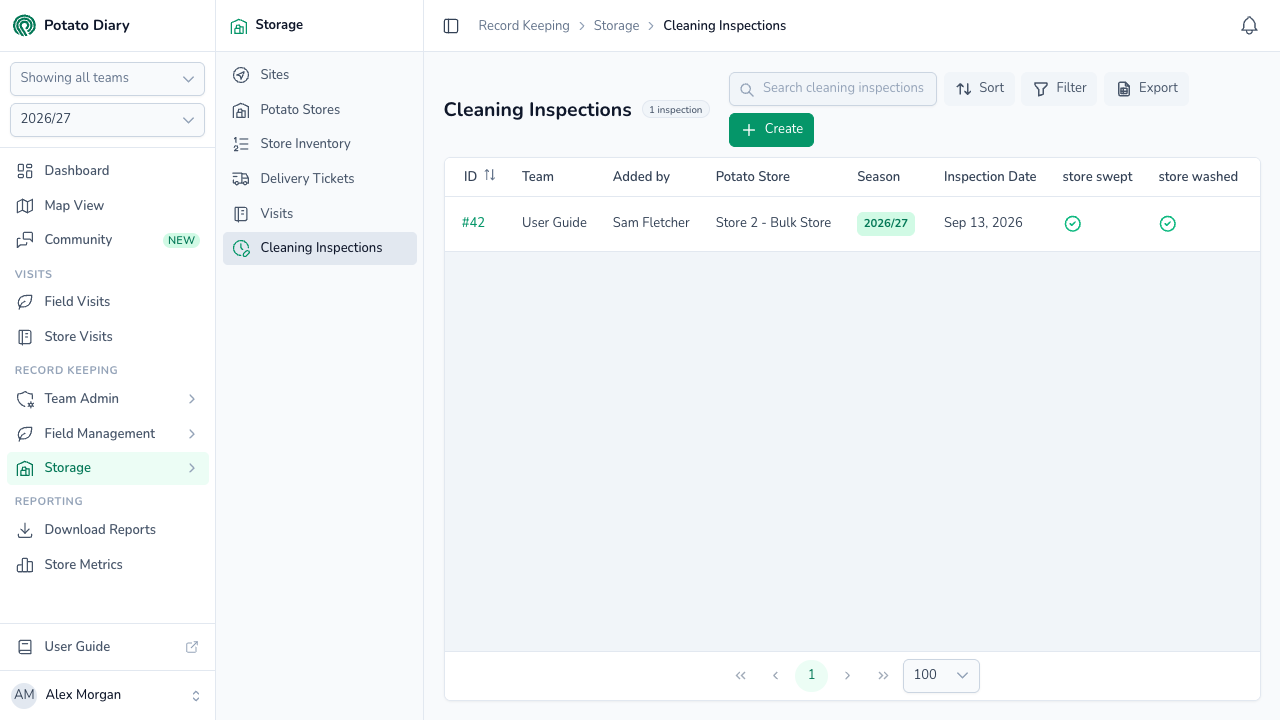This screenshot has height=720, width=1280.
Task: Click the store swept check mark
Action: point(1072,224)
